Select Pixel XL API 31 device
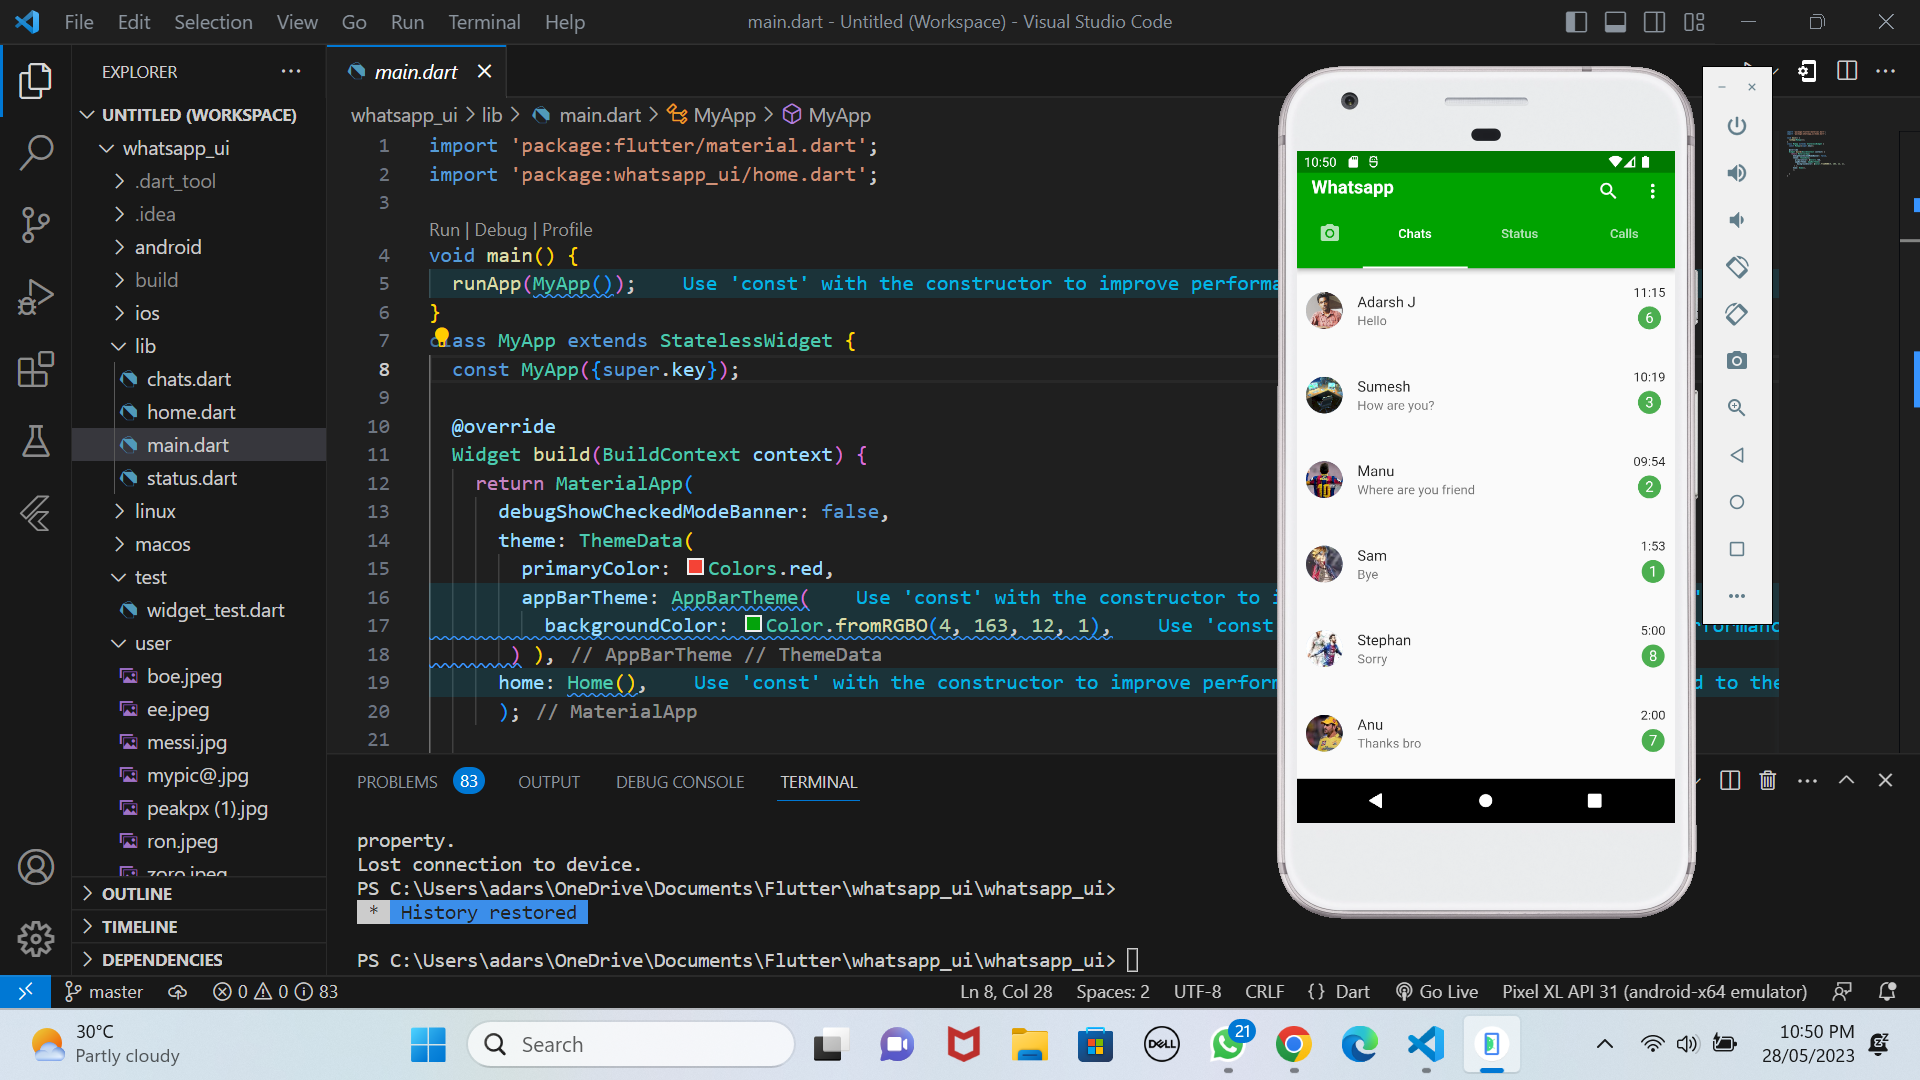1920x1080 pixels. pos(1654,992)
